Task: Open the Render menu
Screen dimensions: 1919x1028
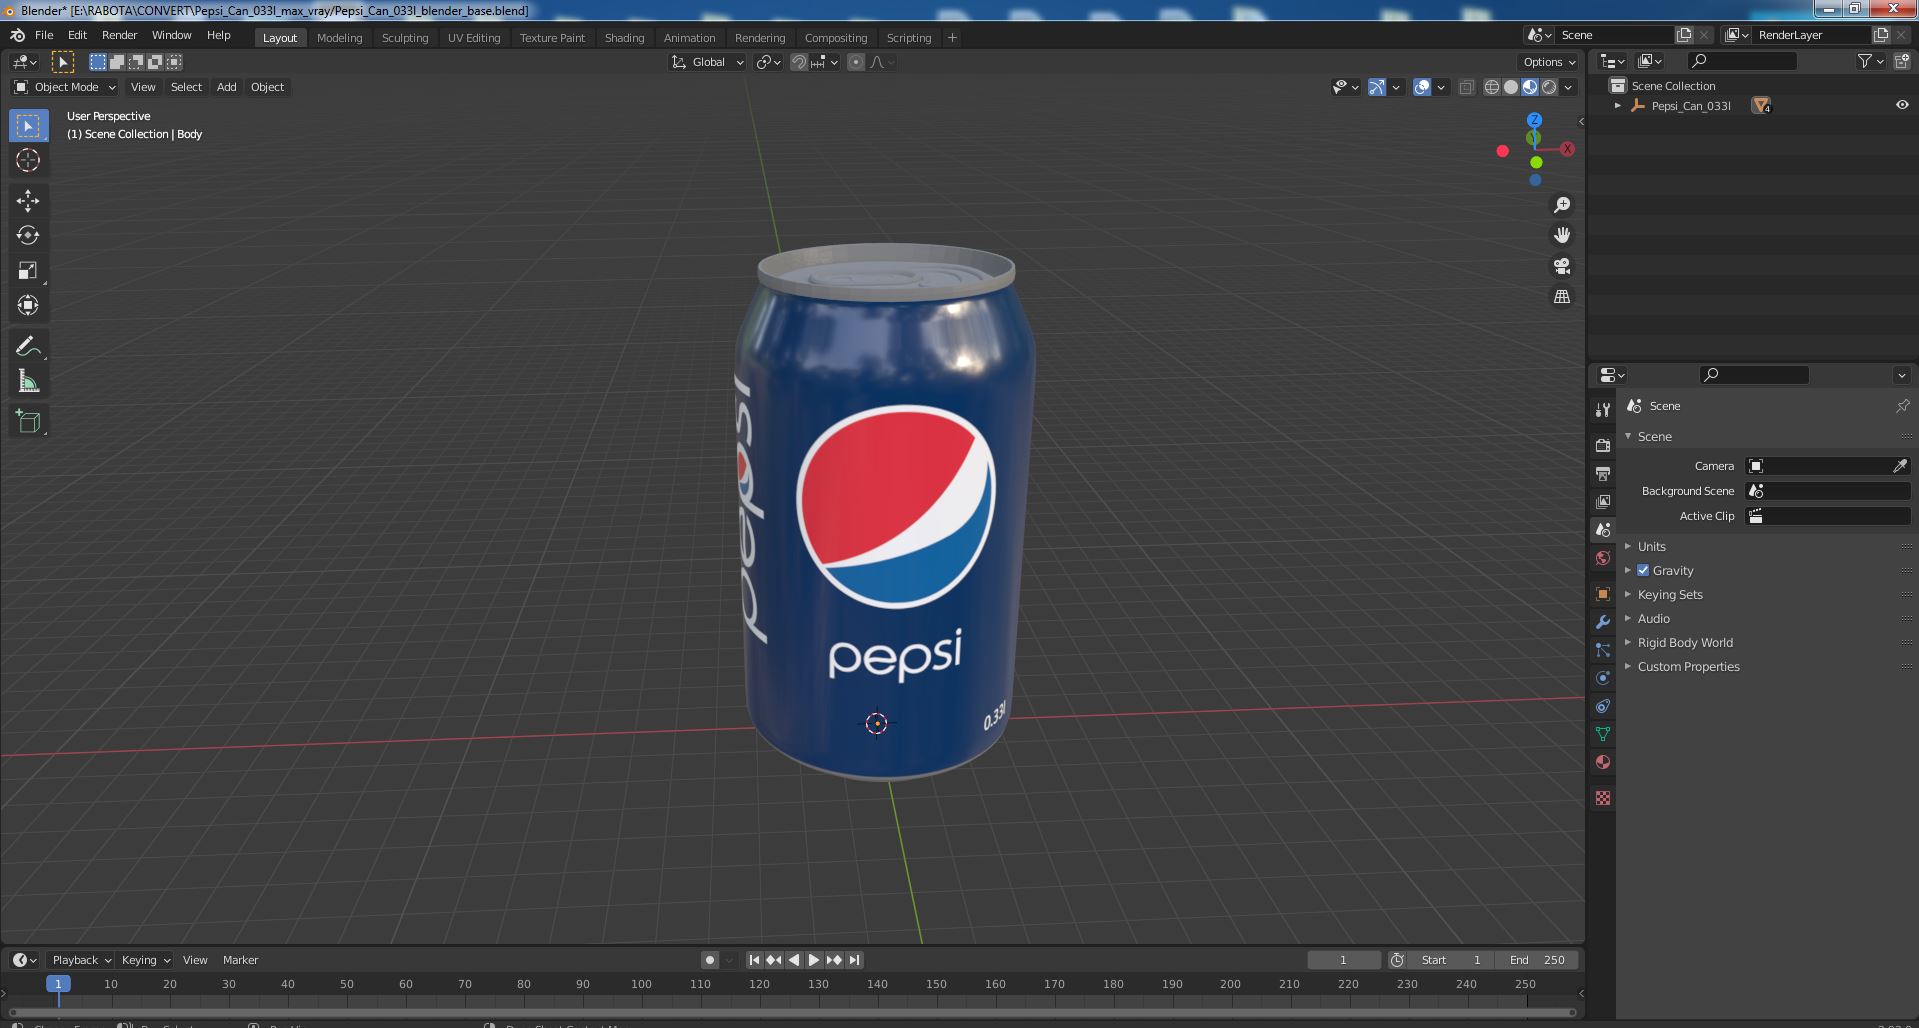Action: [x=119, y=35]
